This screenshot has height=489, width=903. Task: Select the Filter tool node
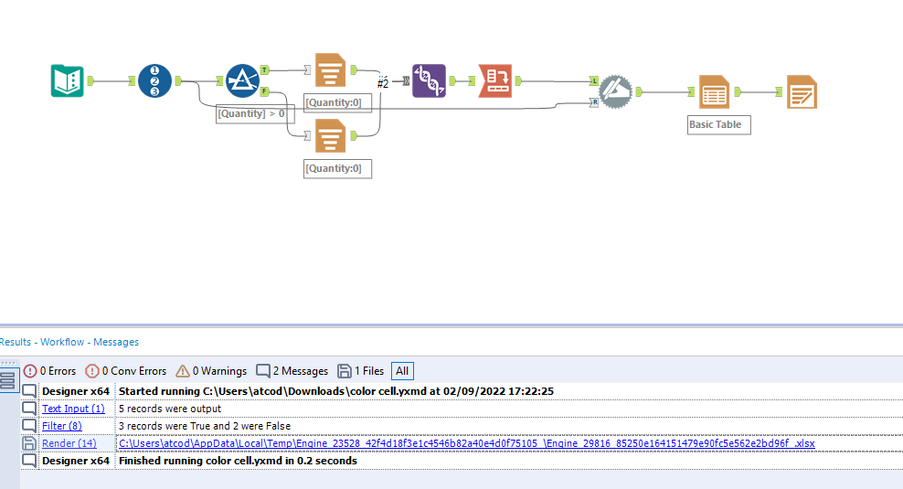click(x=242, y=81)
